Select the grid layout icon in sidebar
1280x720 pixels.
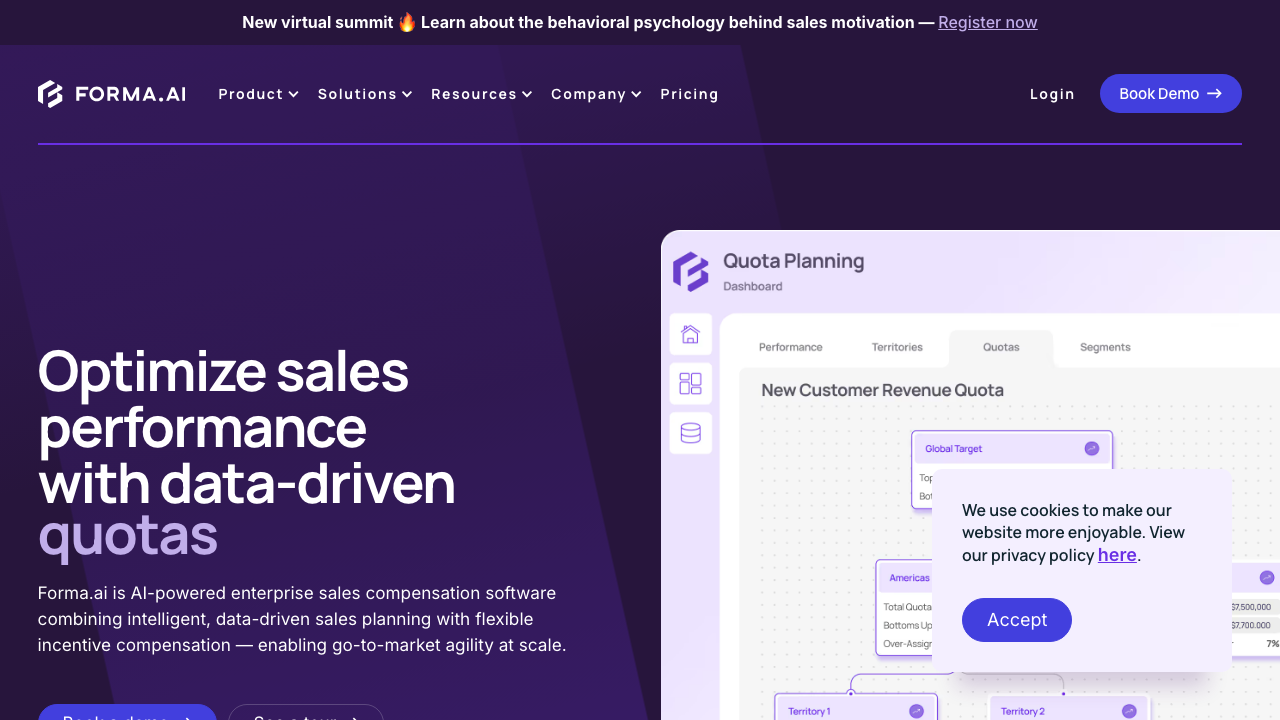click(690, 384)
